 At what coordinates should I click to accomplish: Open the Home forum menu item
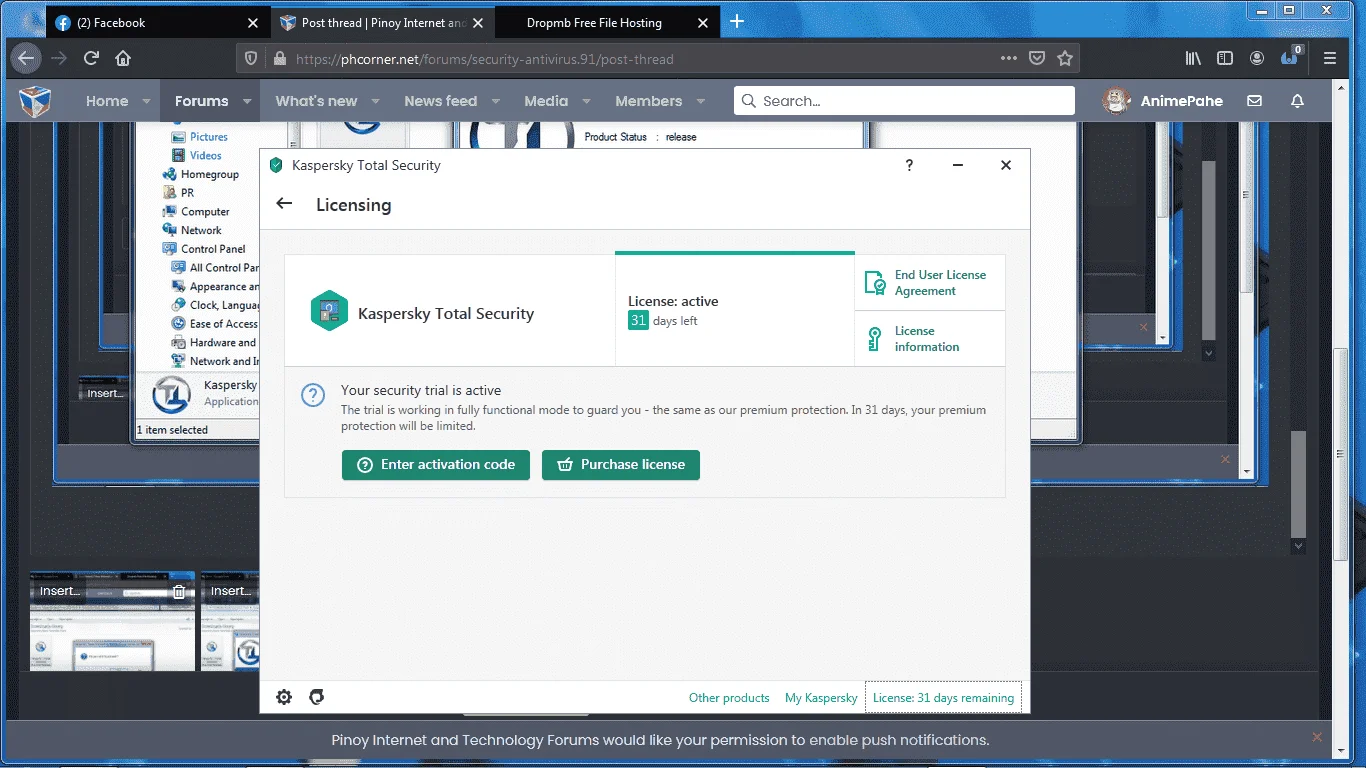coord(107,101)
